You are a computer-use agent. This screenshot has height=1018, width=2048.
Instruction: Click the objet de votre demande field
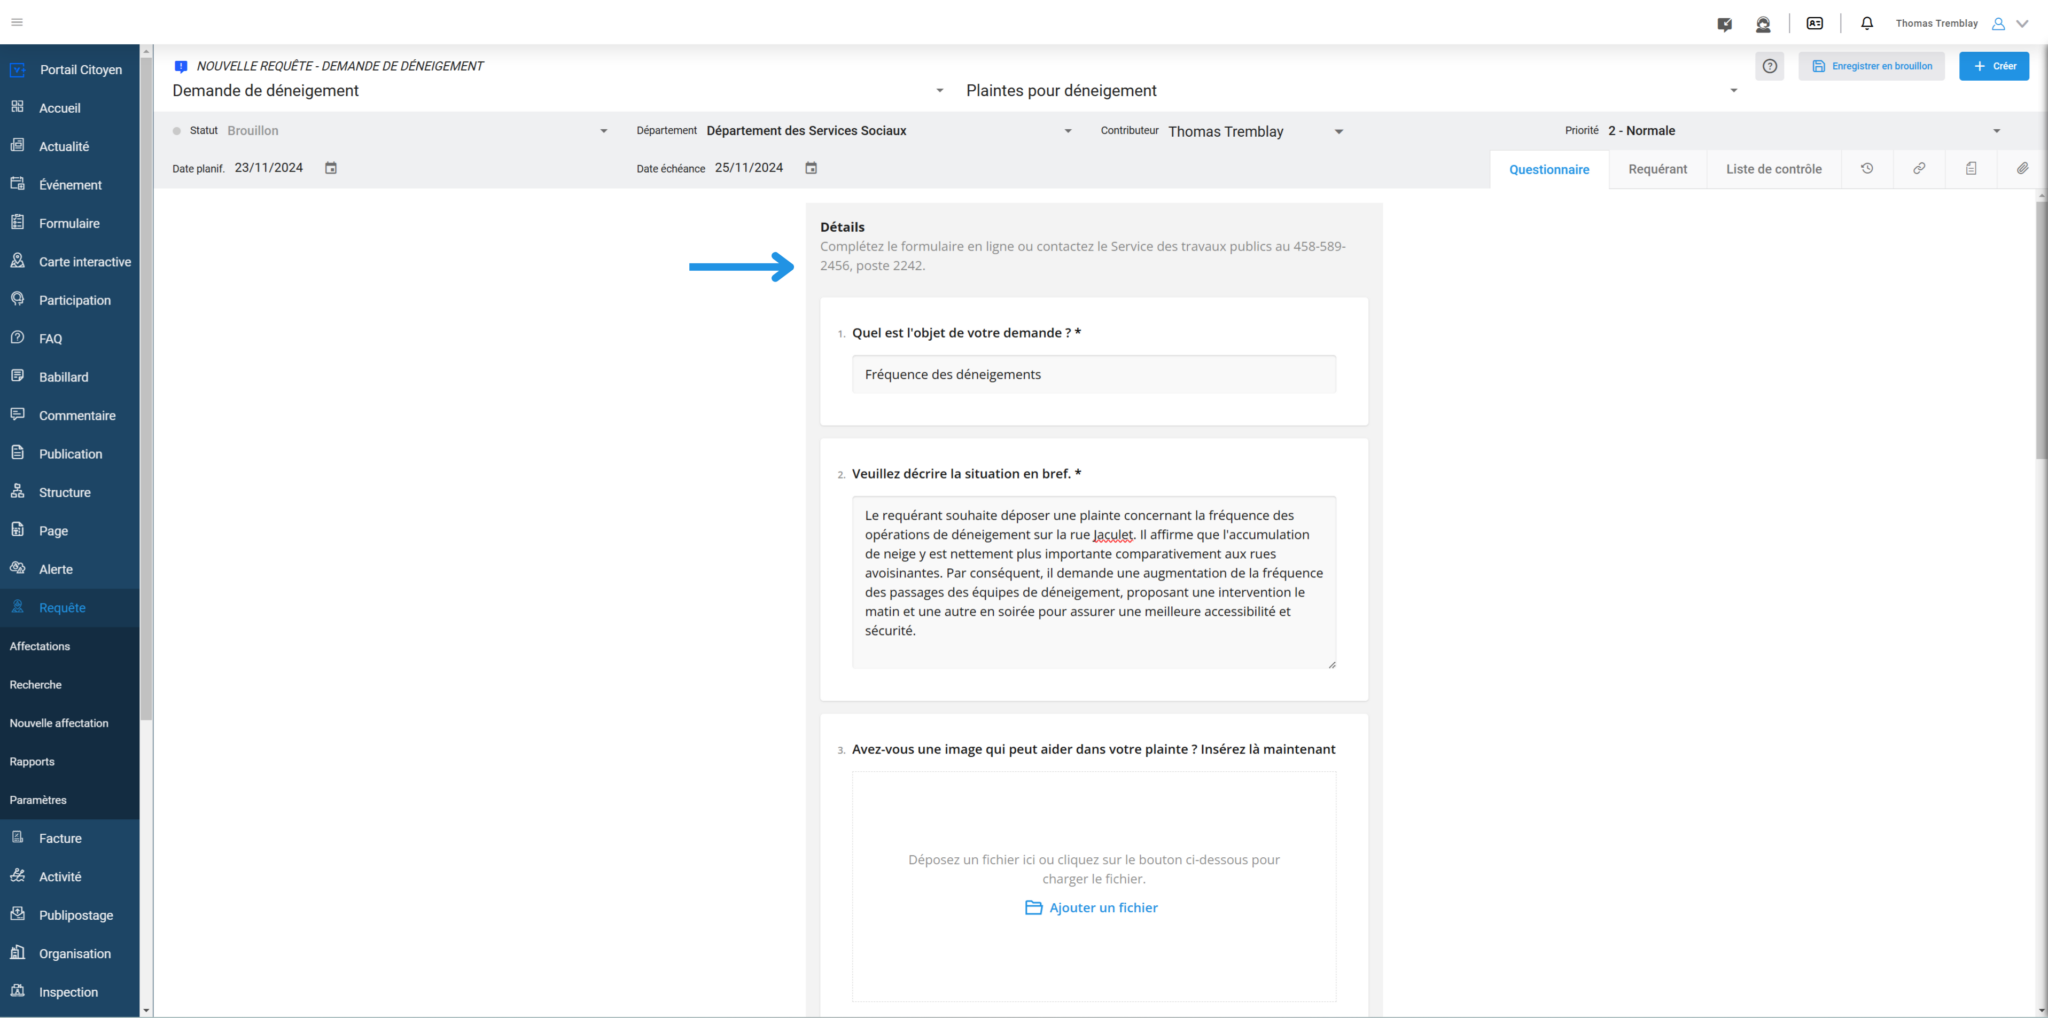1093,374
